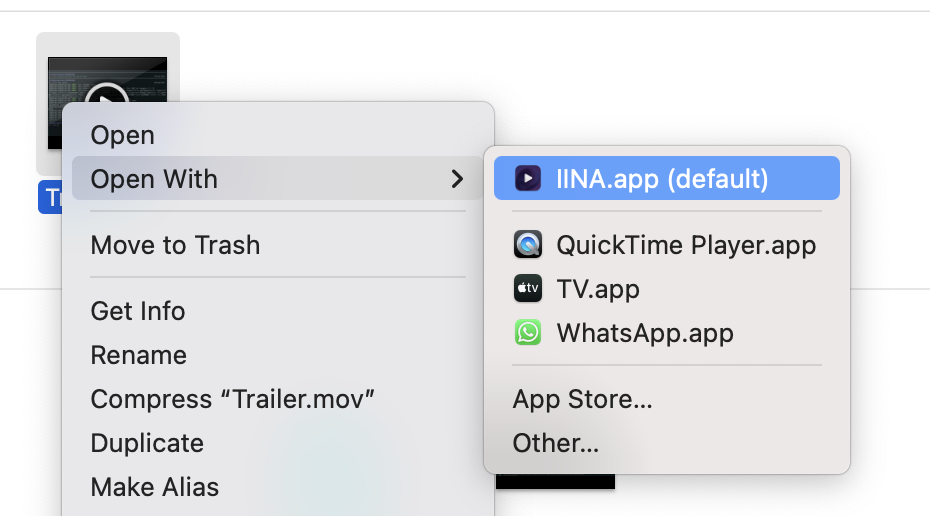Click the Apple TV app icon
The image size is (930, 516).
[527, 289]
